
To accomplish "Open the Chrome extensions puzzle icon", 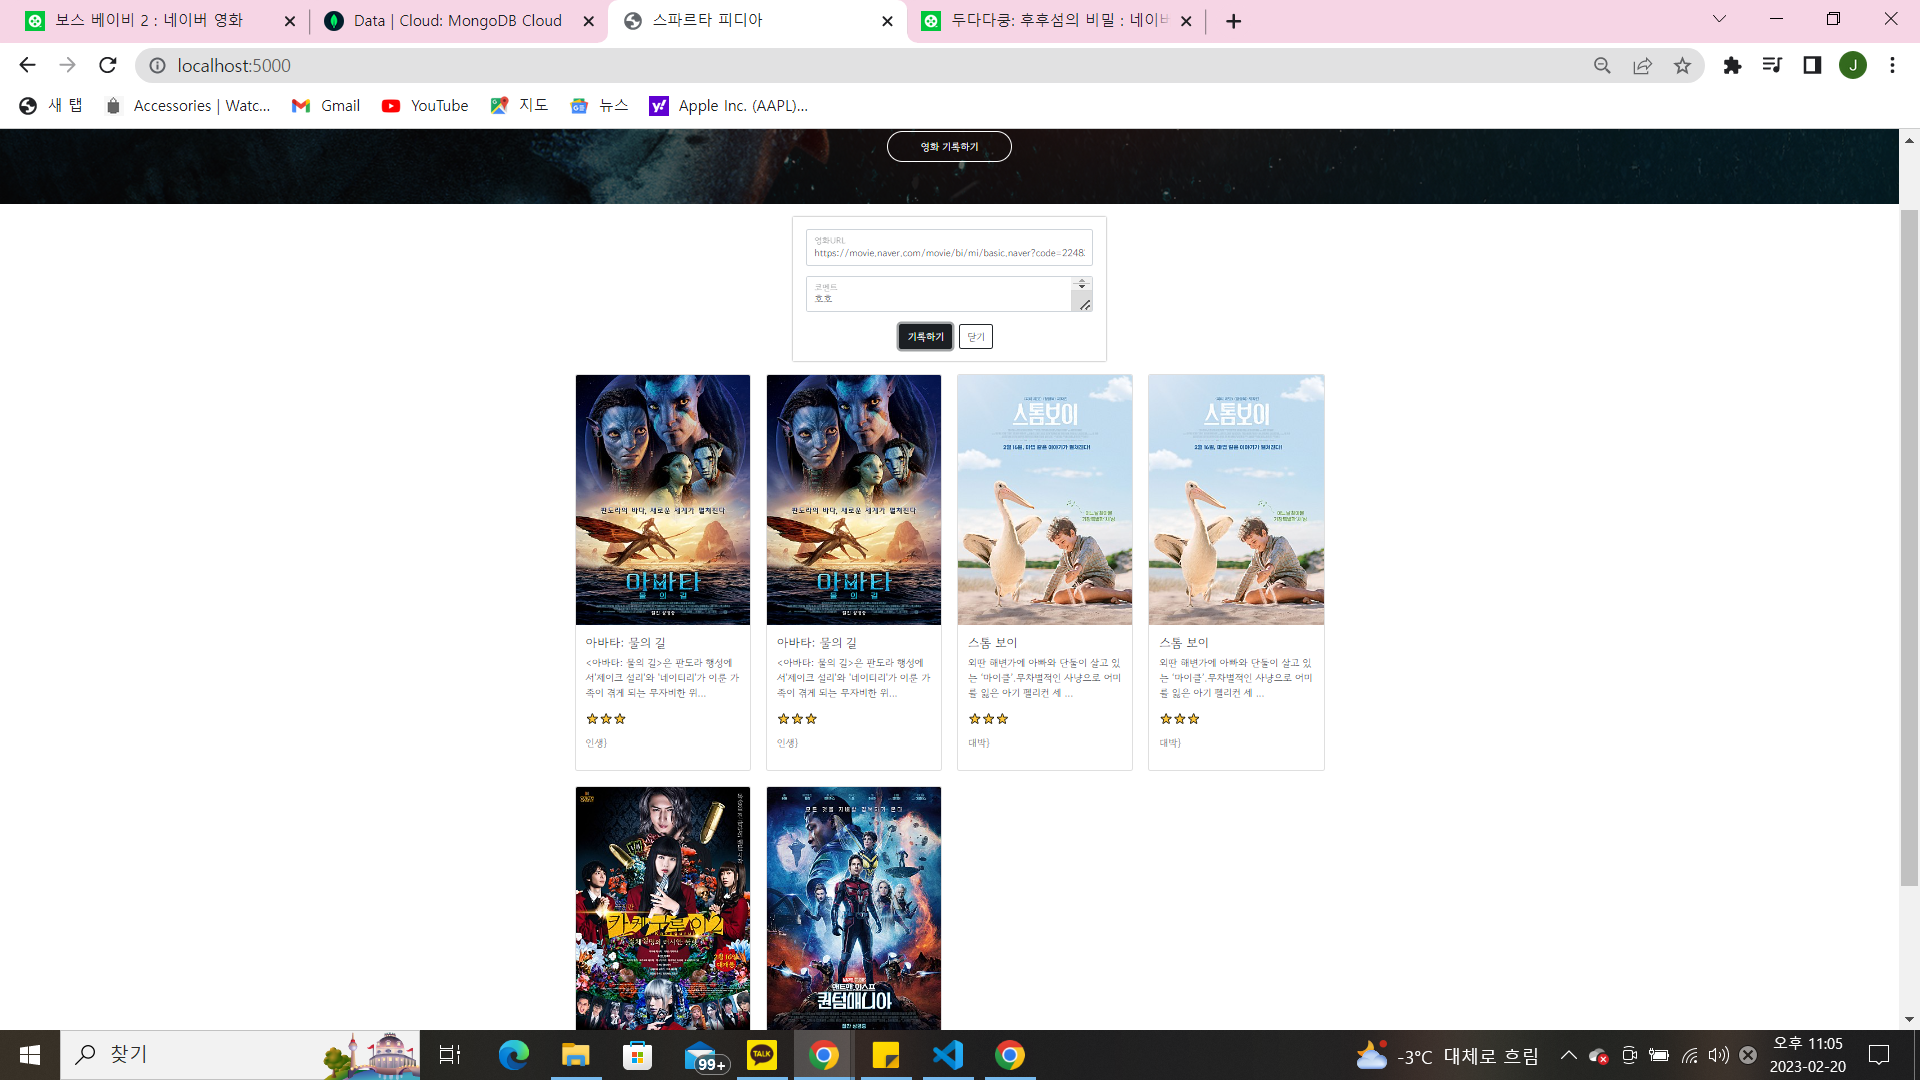I will (1732, 65).
